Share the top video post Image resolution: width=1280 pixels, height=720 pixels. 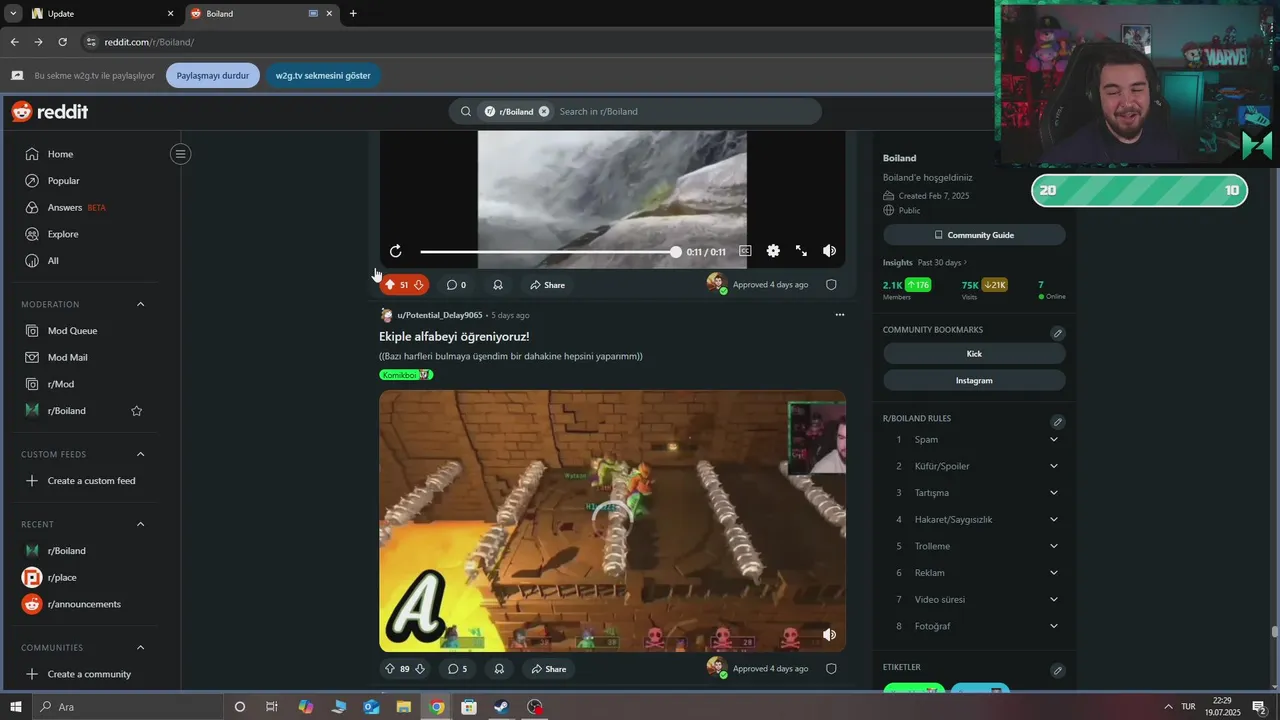point(548,285)
